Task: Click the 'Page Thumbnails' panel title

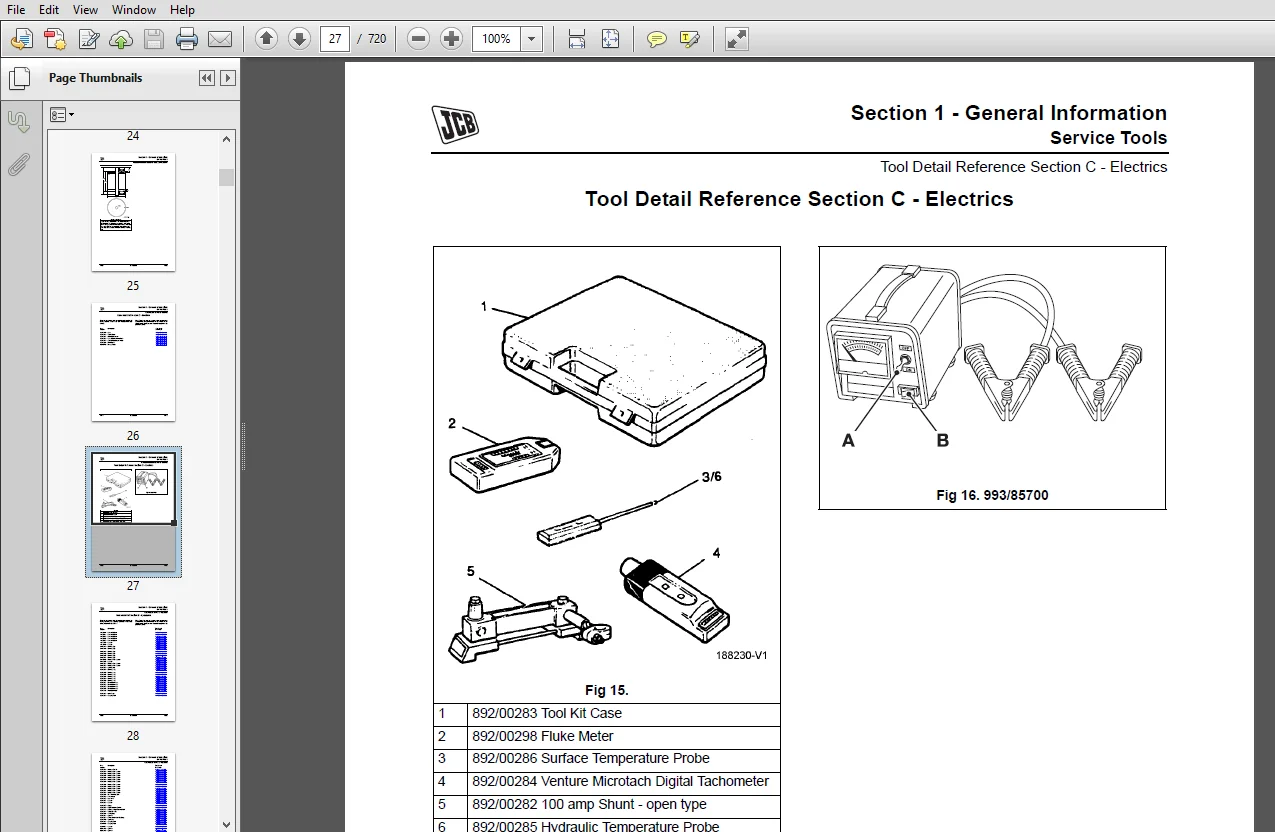Action: point(95,78)
